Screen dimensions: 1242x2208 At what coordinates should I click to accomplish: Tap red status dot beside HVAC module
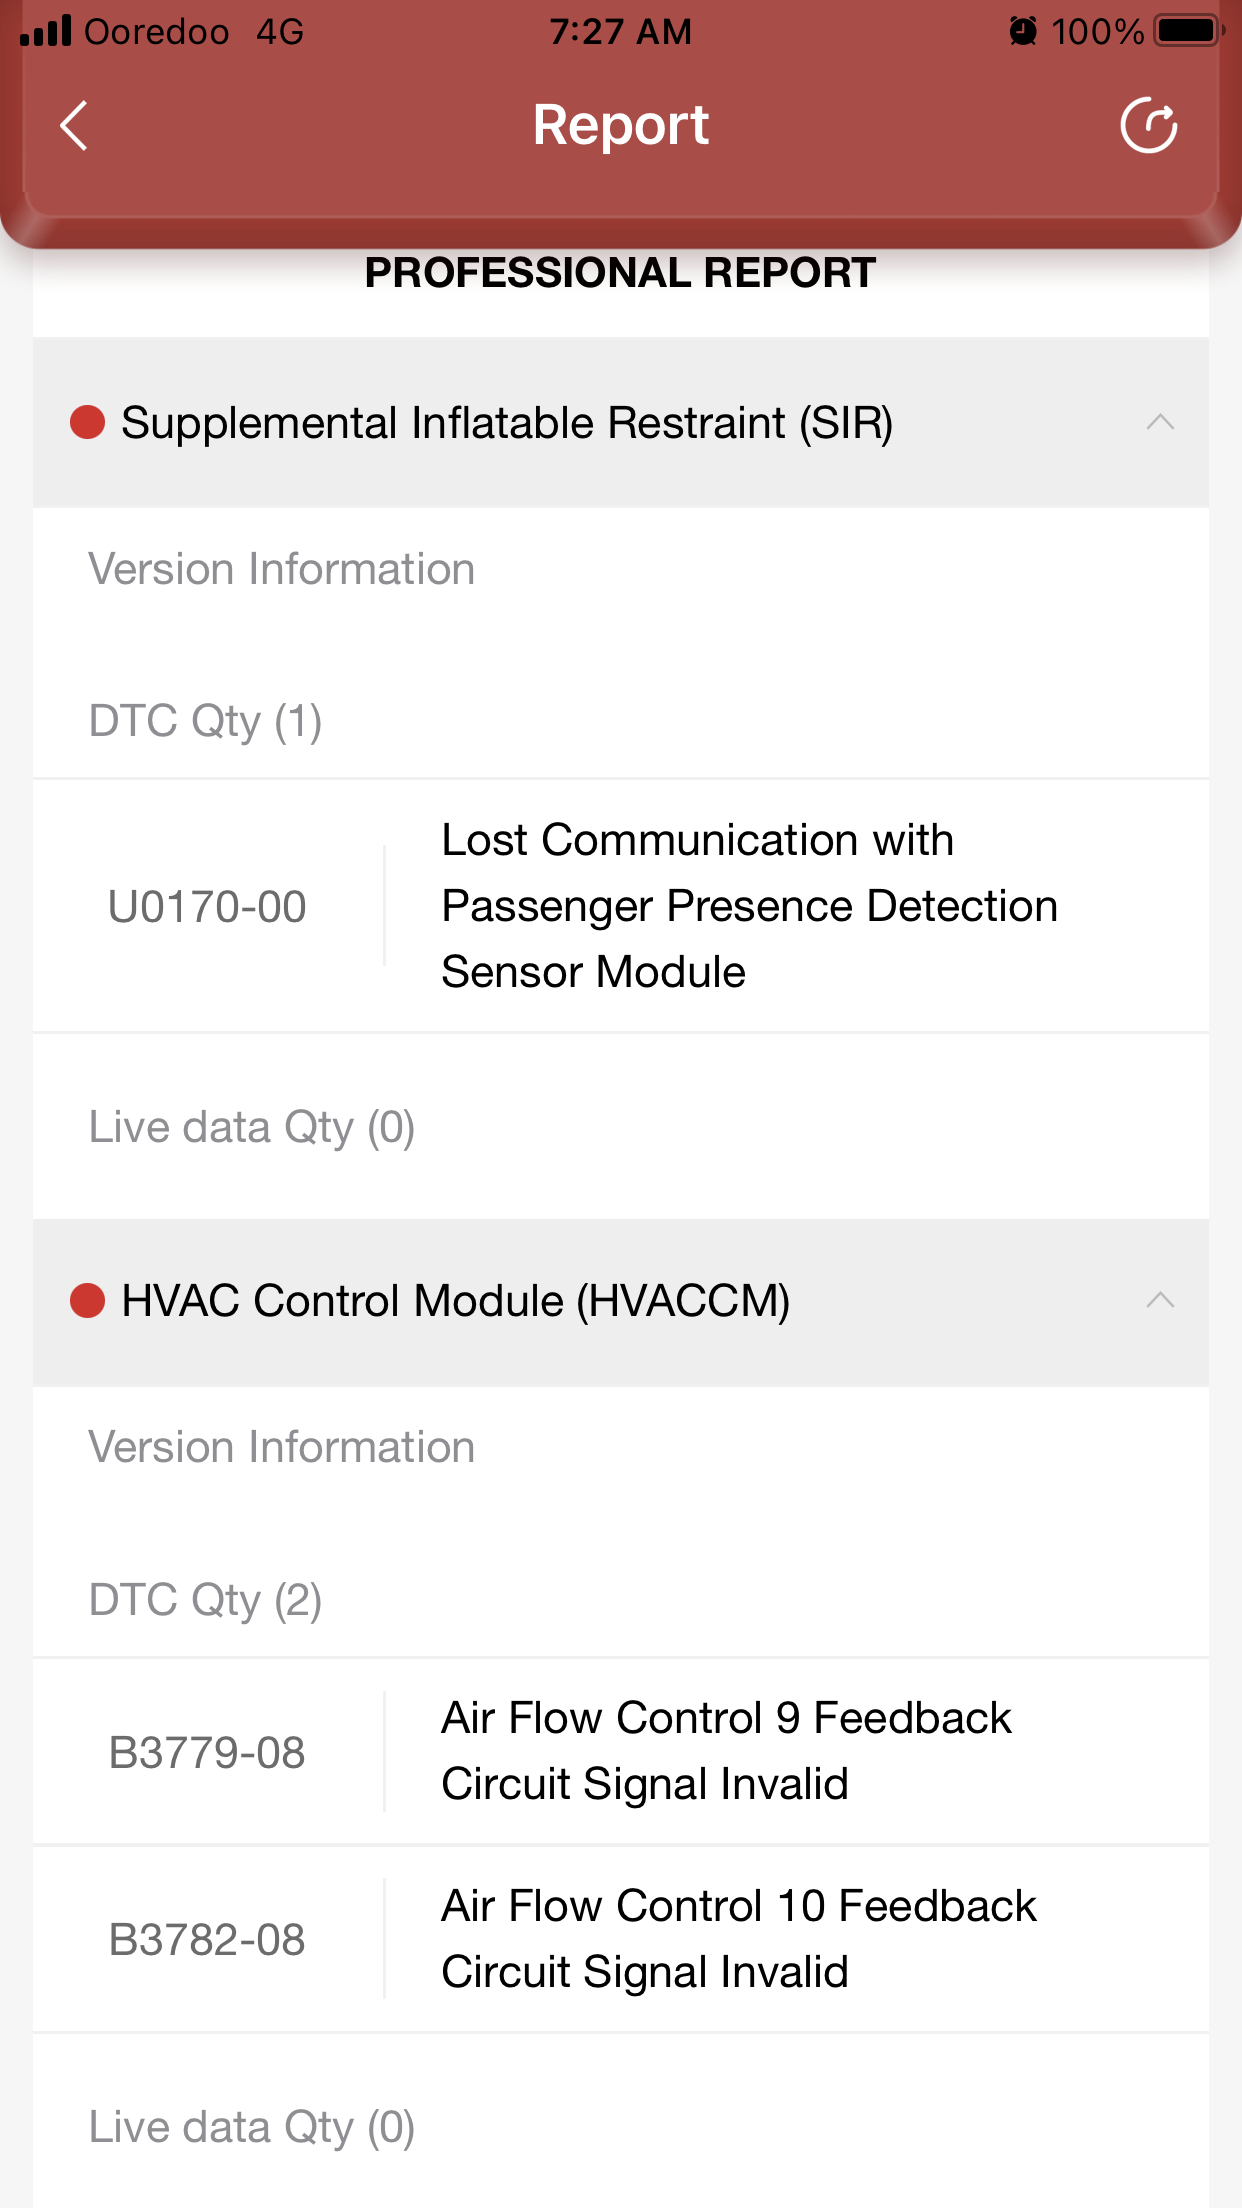coord(88,1301)
